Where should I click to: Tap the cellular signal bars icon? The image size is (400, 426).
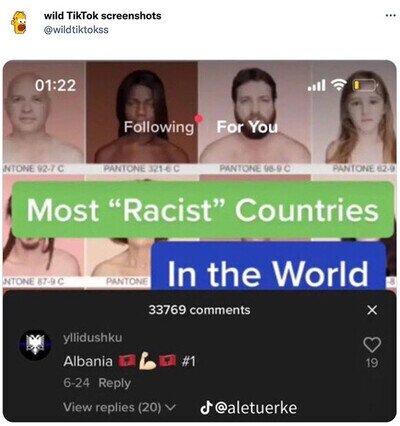point(317,86)
